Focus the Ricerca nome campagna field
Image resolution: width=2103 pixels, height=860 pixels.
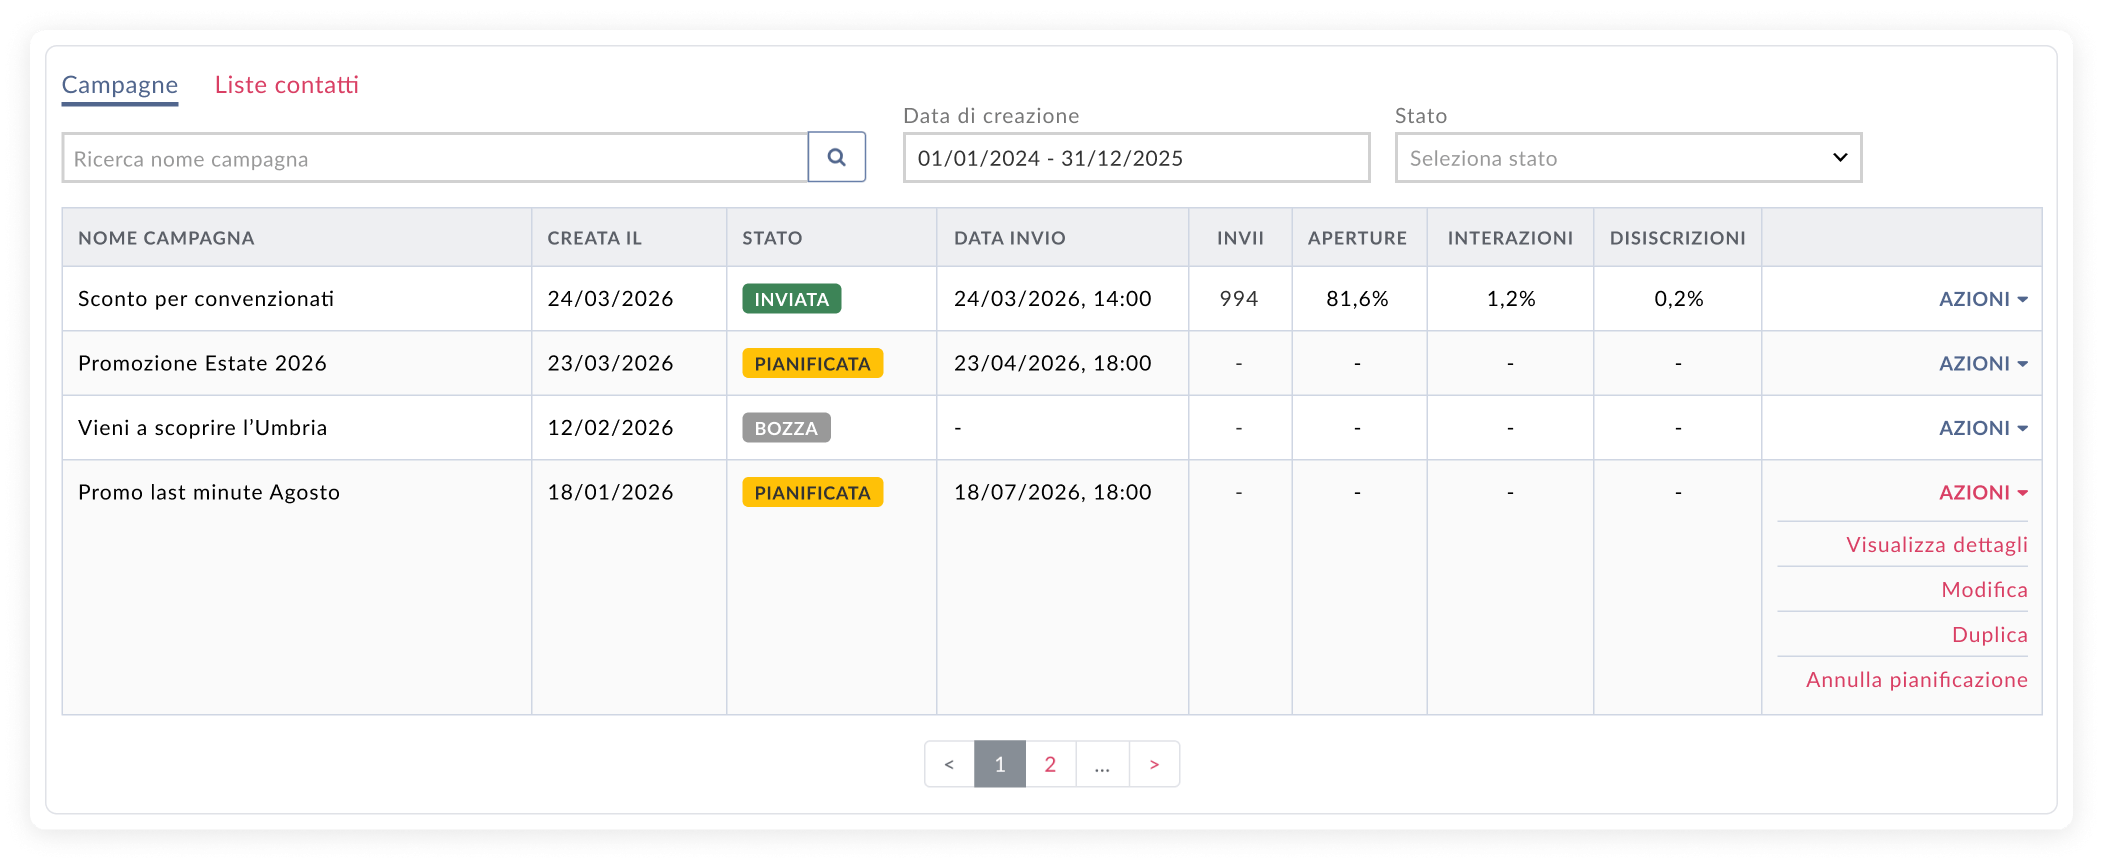point(435,158)
